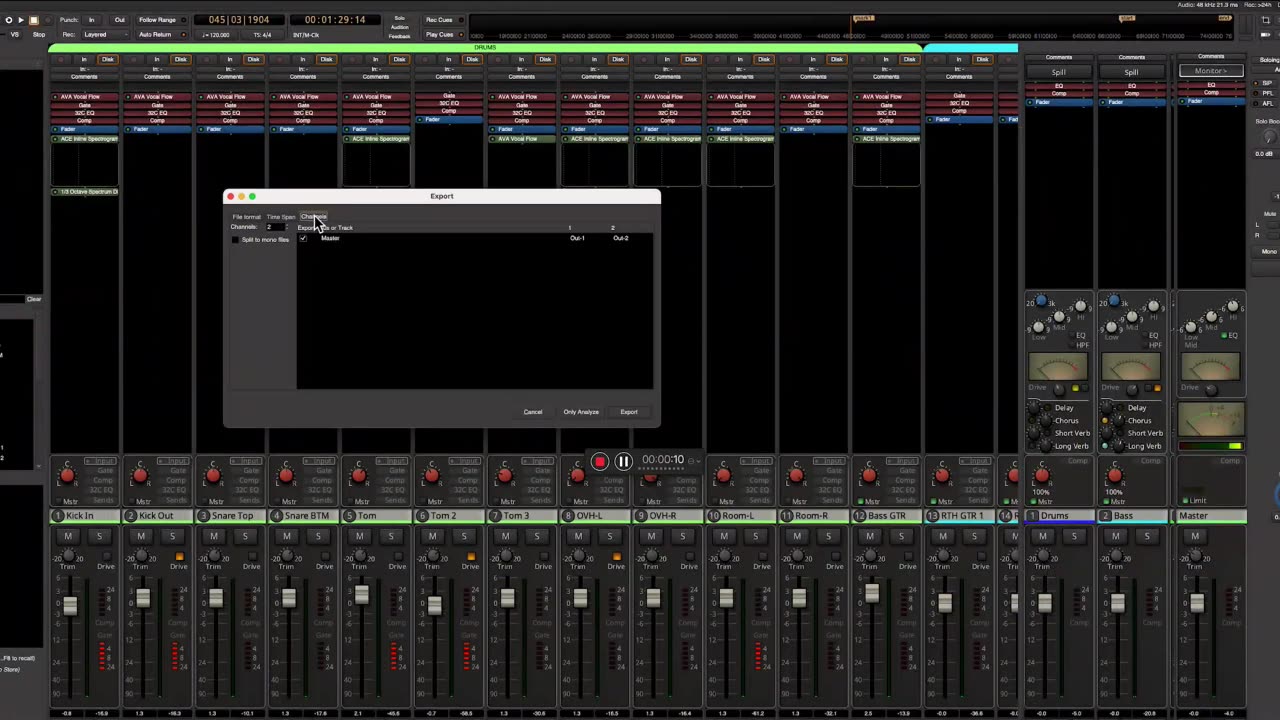Click the Drums bus Delay send knob
The height and width of the screenshot is (720, 1280).
click(1033, 408)
